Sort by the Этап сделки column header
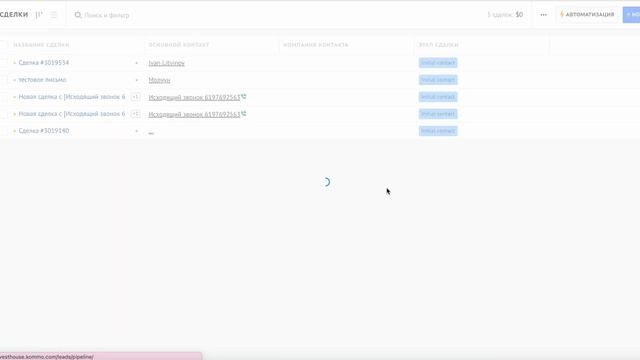 tap(439, 45)
